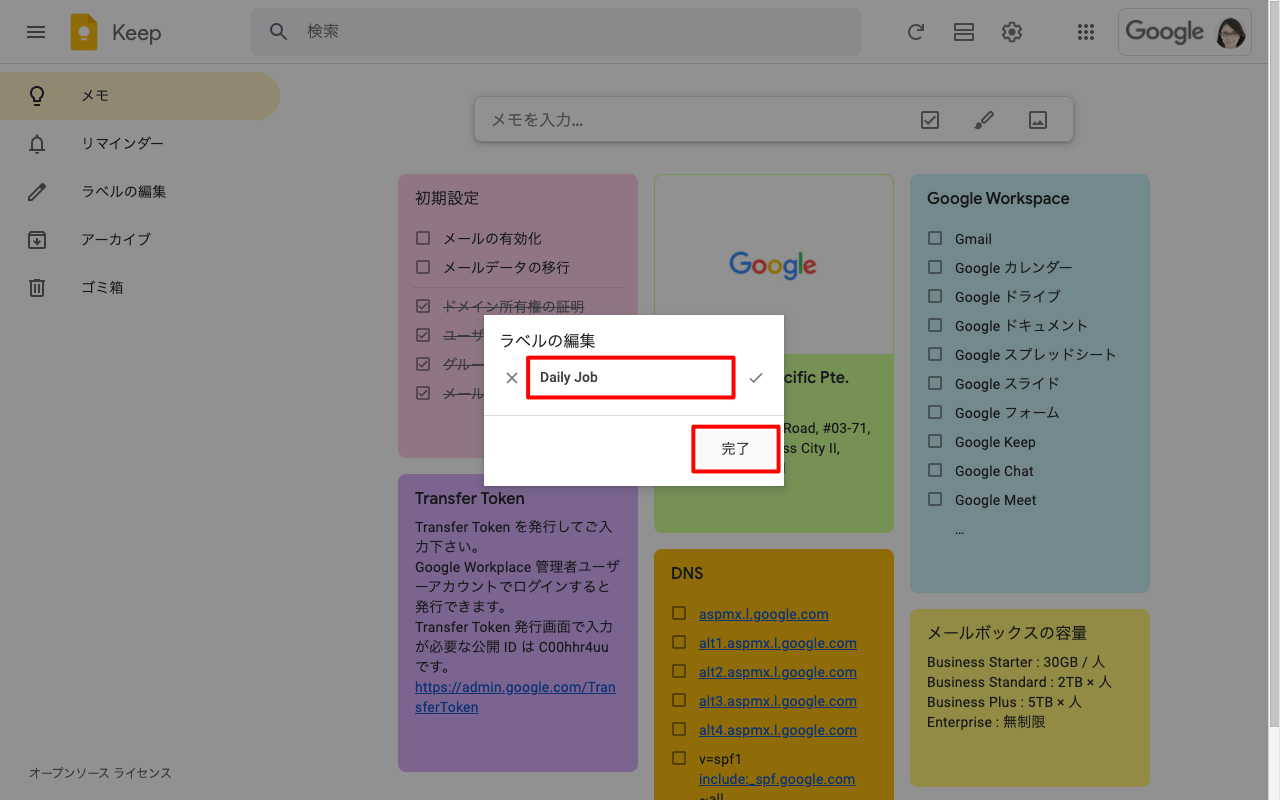The height and width of the screenshot is (800, 1280).
Task: Open ゴミ箱 in the sidebar
Action: (140, 288)
